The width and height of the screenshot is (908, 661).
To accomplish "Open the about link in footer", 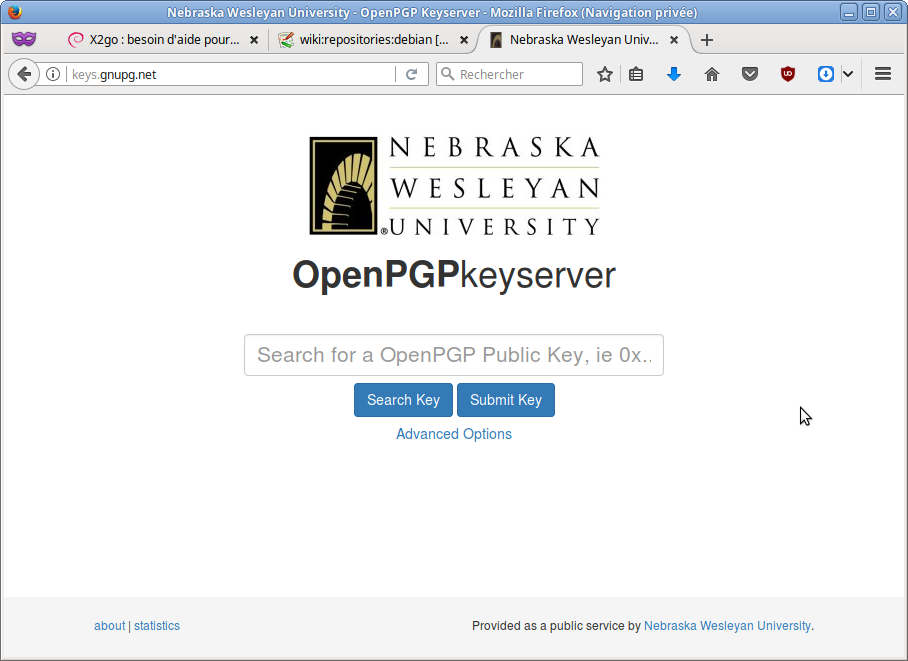I will [x=109, y=626].
